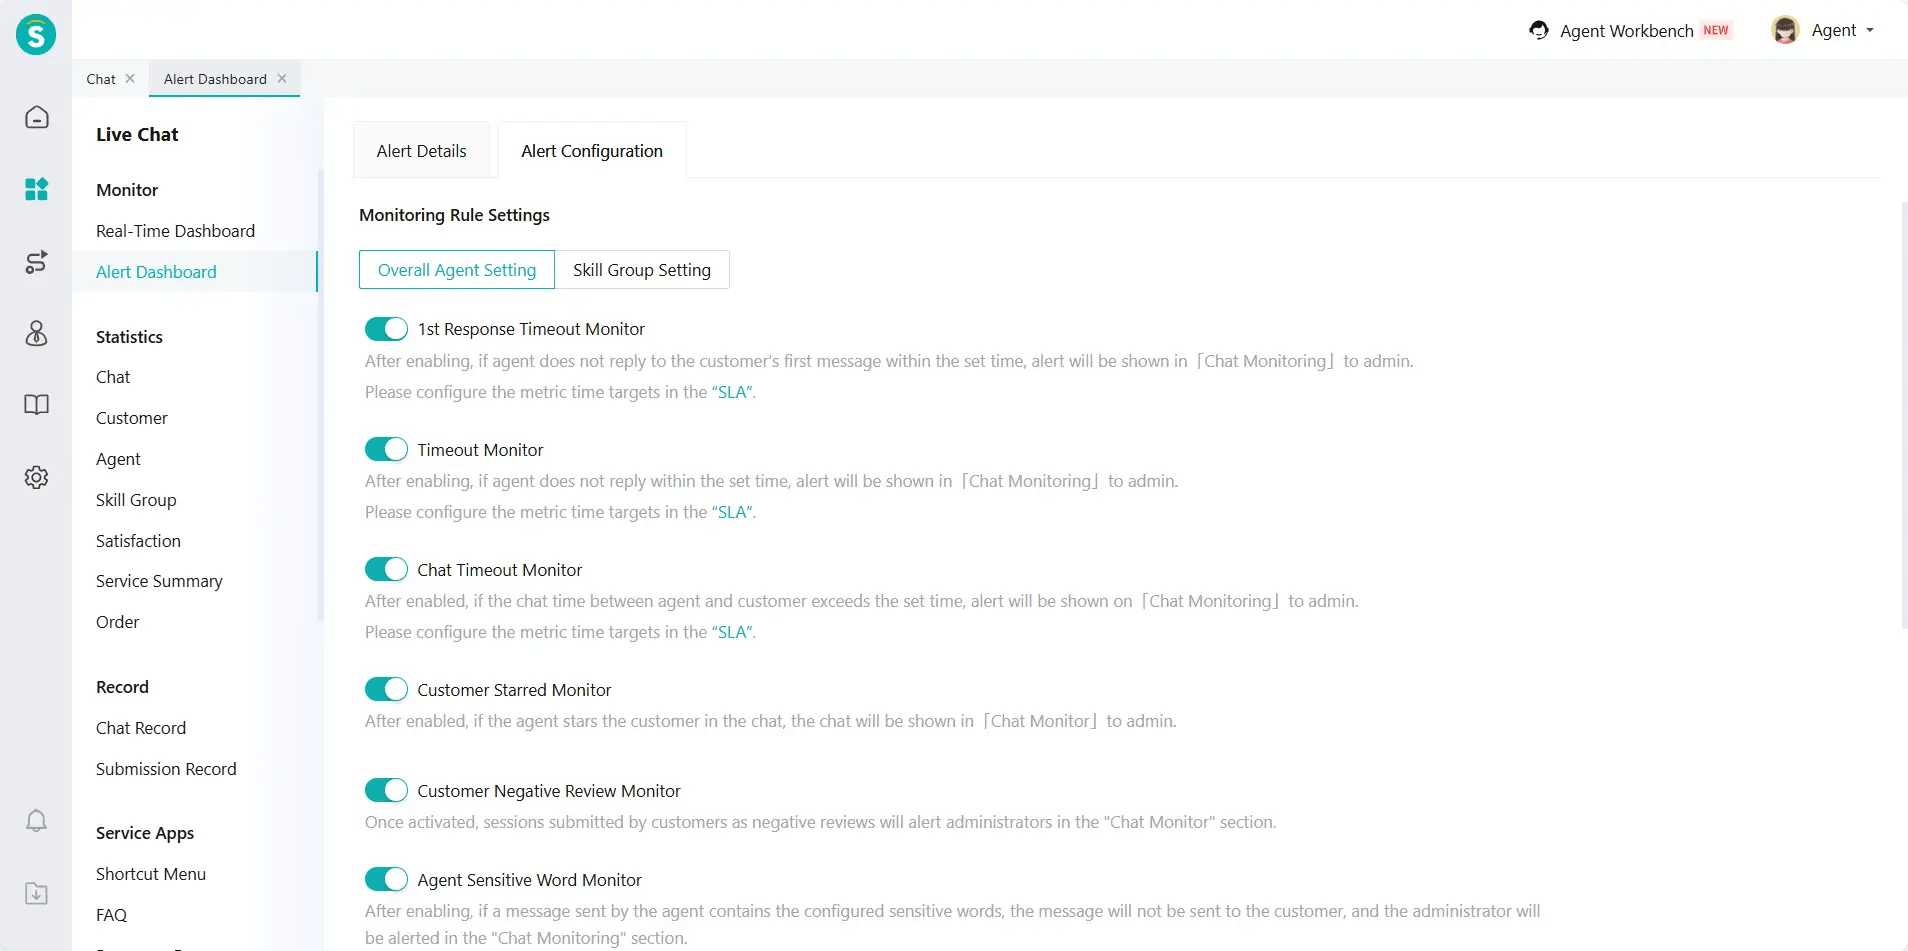The image size is (1908, 951).
Task: Click the green dashboard grid sidebar icon
Action: tap(36, 189)
